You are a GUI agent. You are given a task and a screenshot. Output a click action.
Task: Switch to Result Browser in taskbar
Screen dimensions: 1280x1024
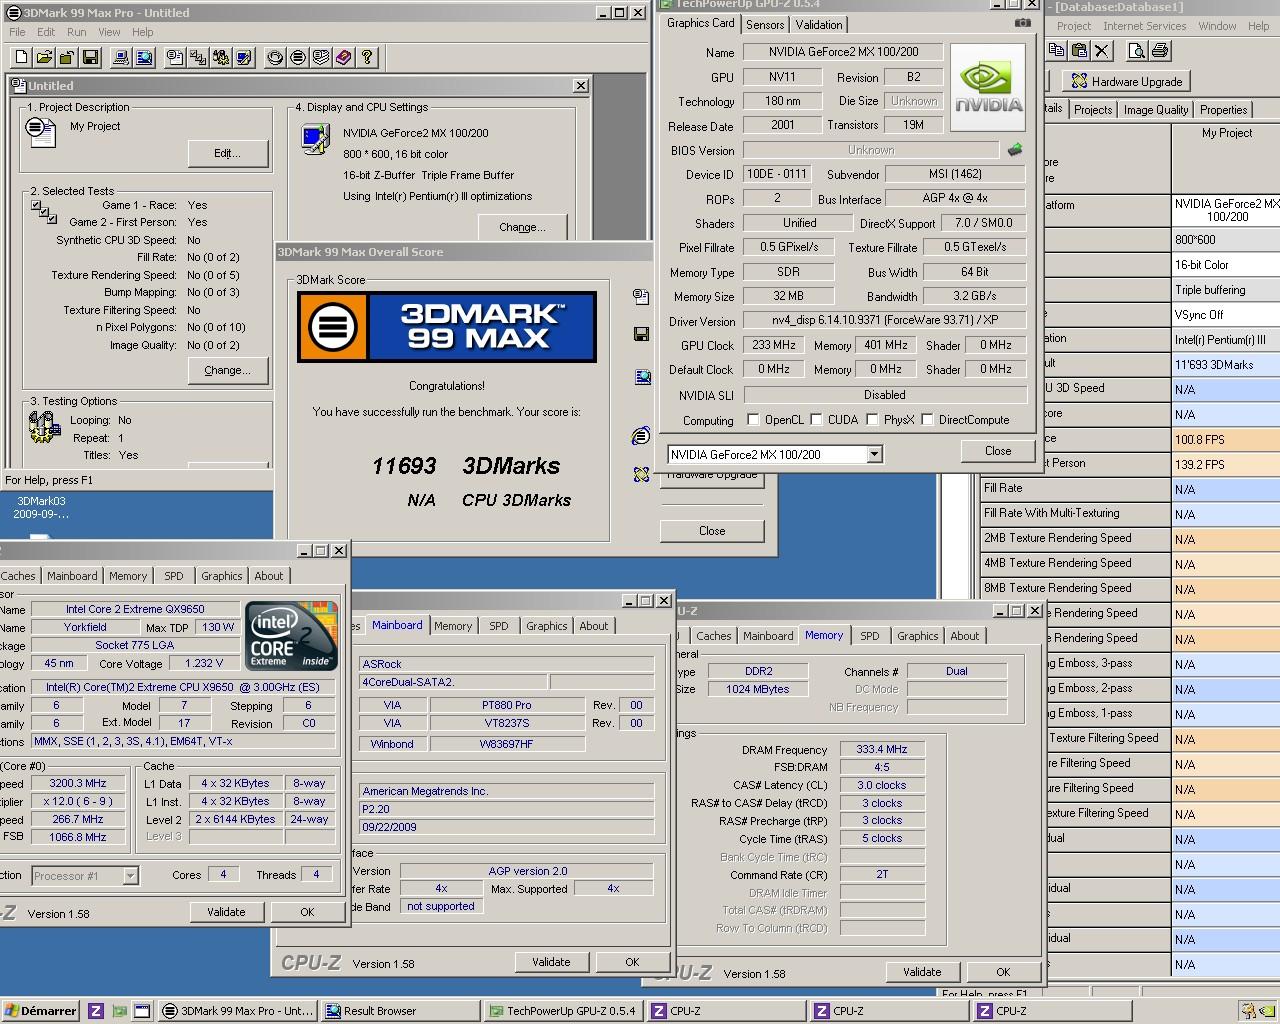(401, 1011)
